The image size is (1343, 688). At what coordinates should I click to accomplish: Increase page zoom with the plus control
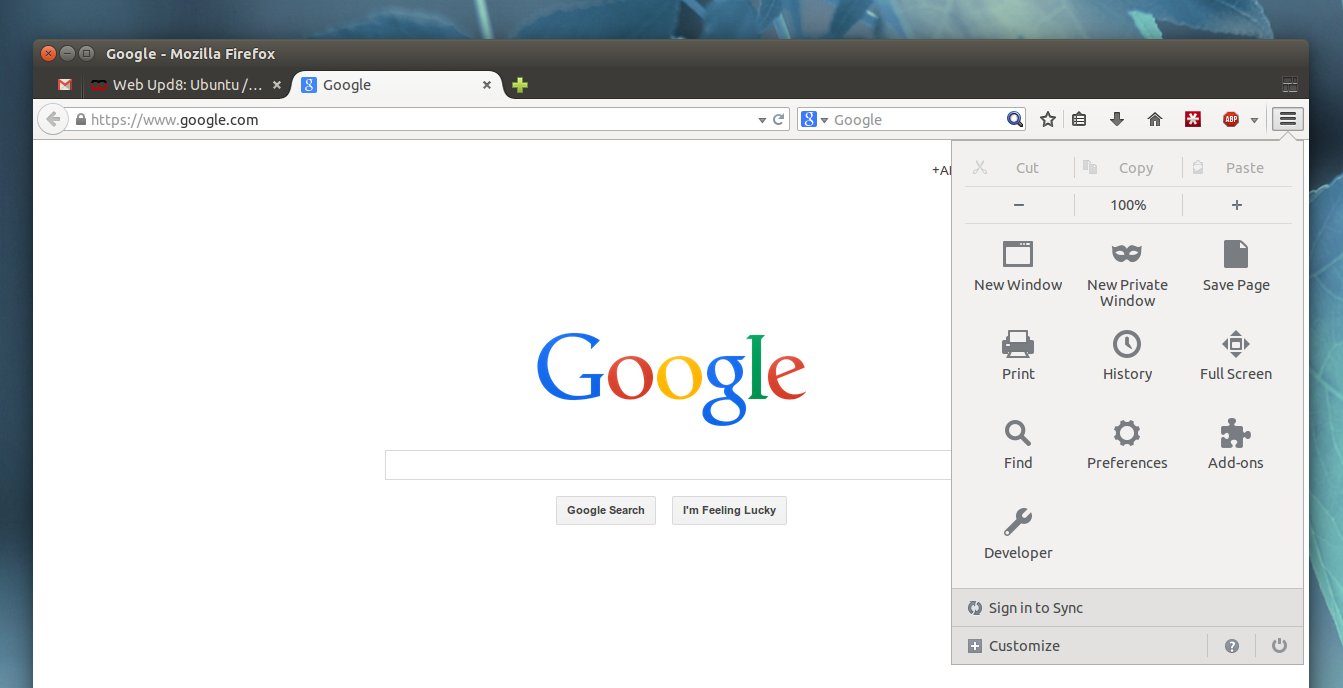pos(1236,204)
